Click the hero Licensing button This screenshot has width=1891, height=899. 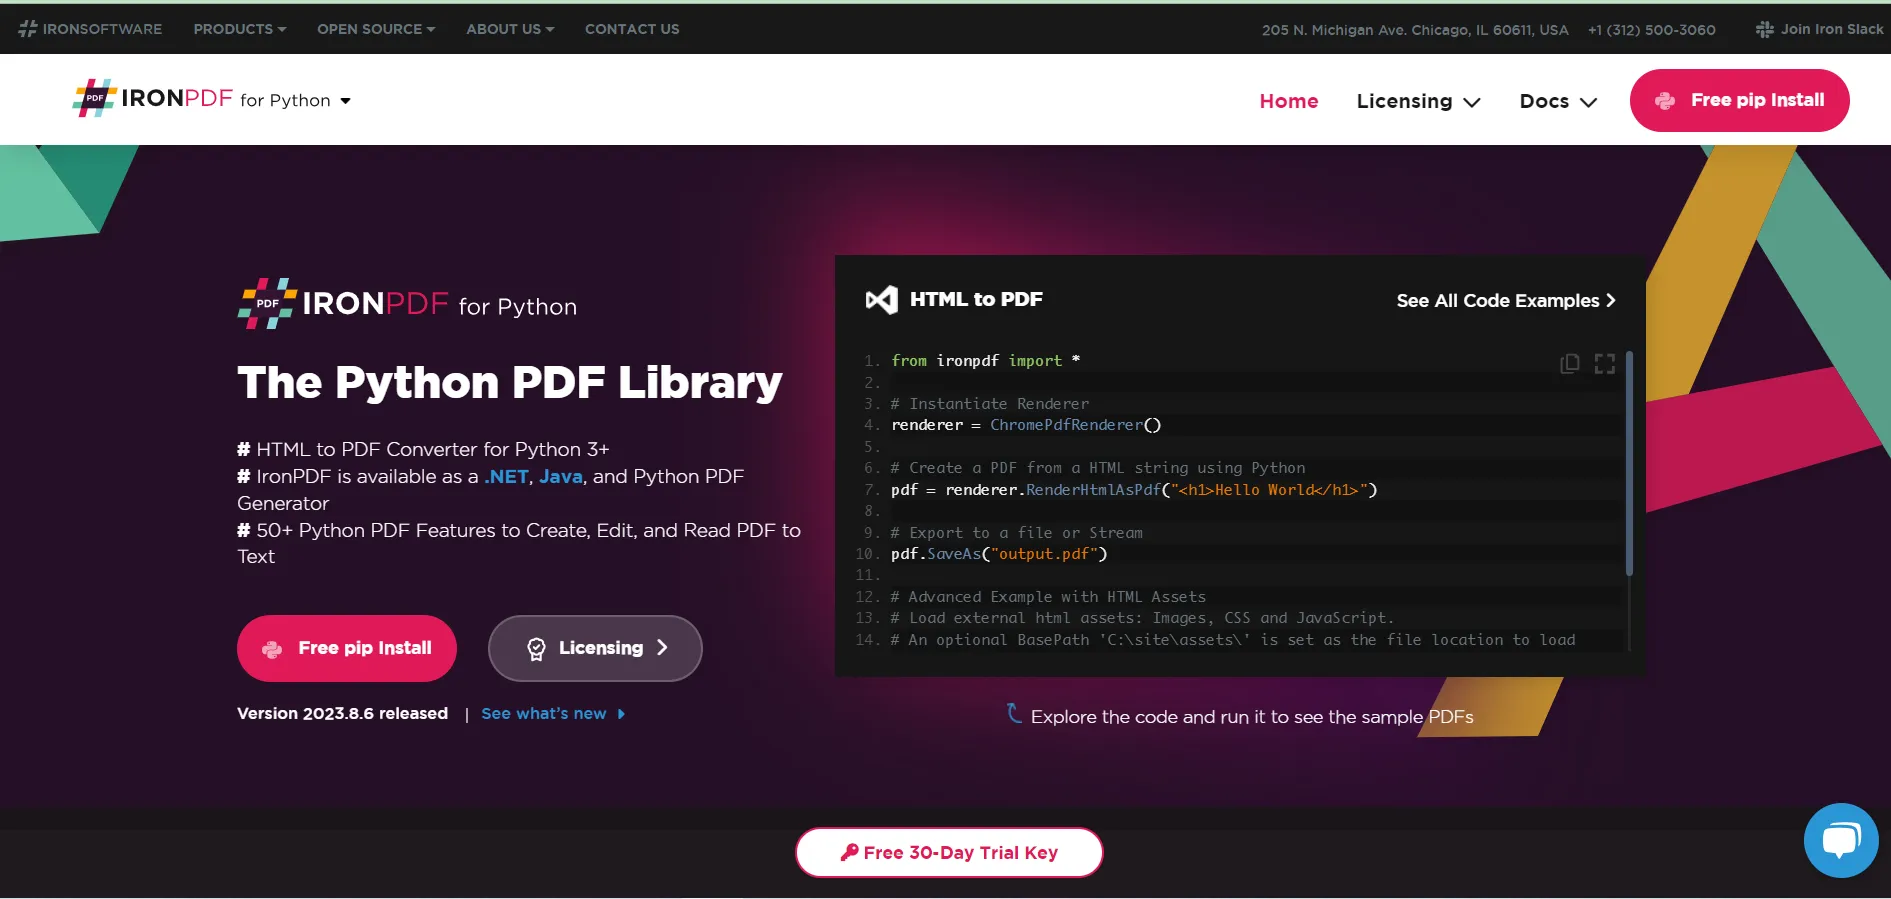[595, 648]
